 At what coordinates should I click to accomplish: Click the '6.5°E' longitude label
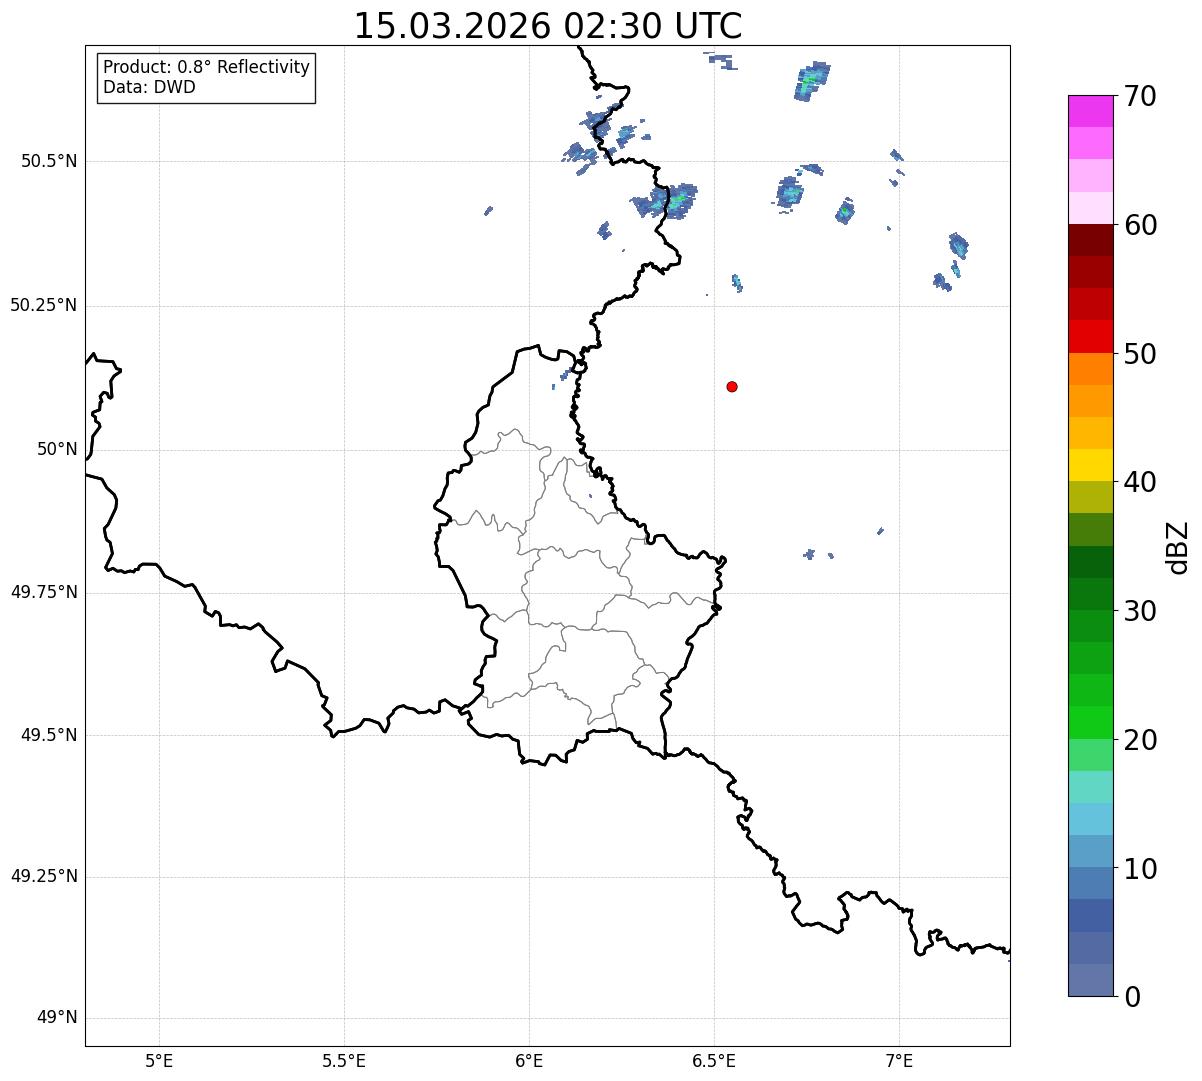point(714,1060)
